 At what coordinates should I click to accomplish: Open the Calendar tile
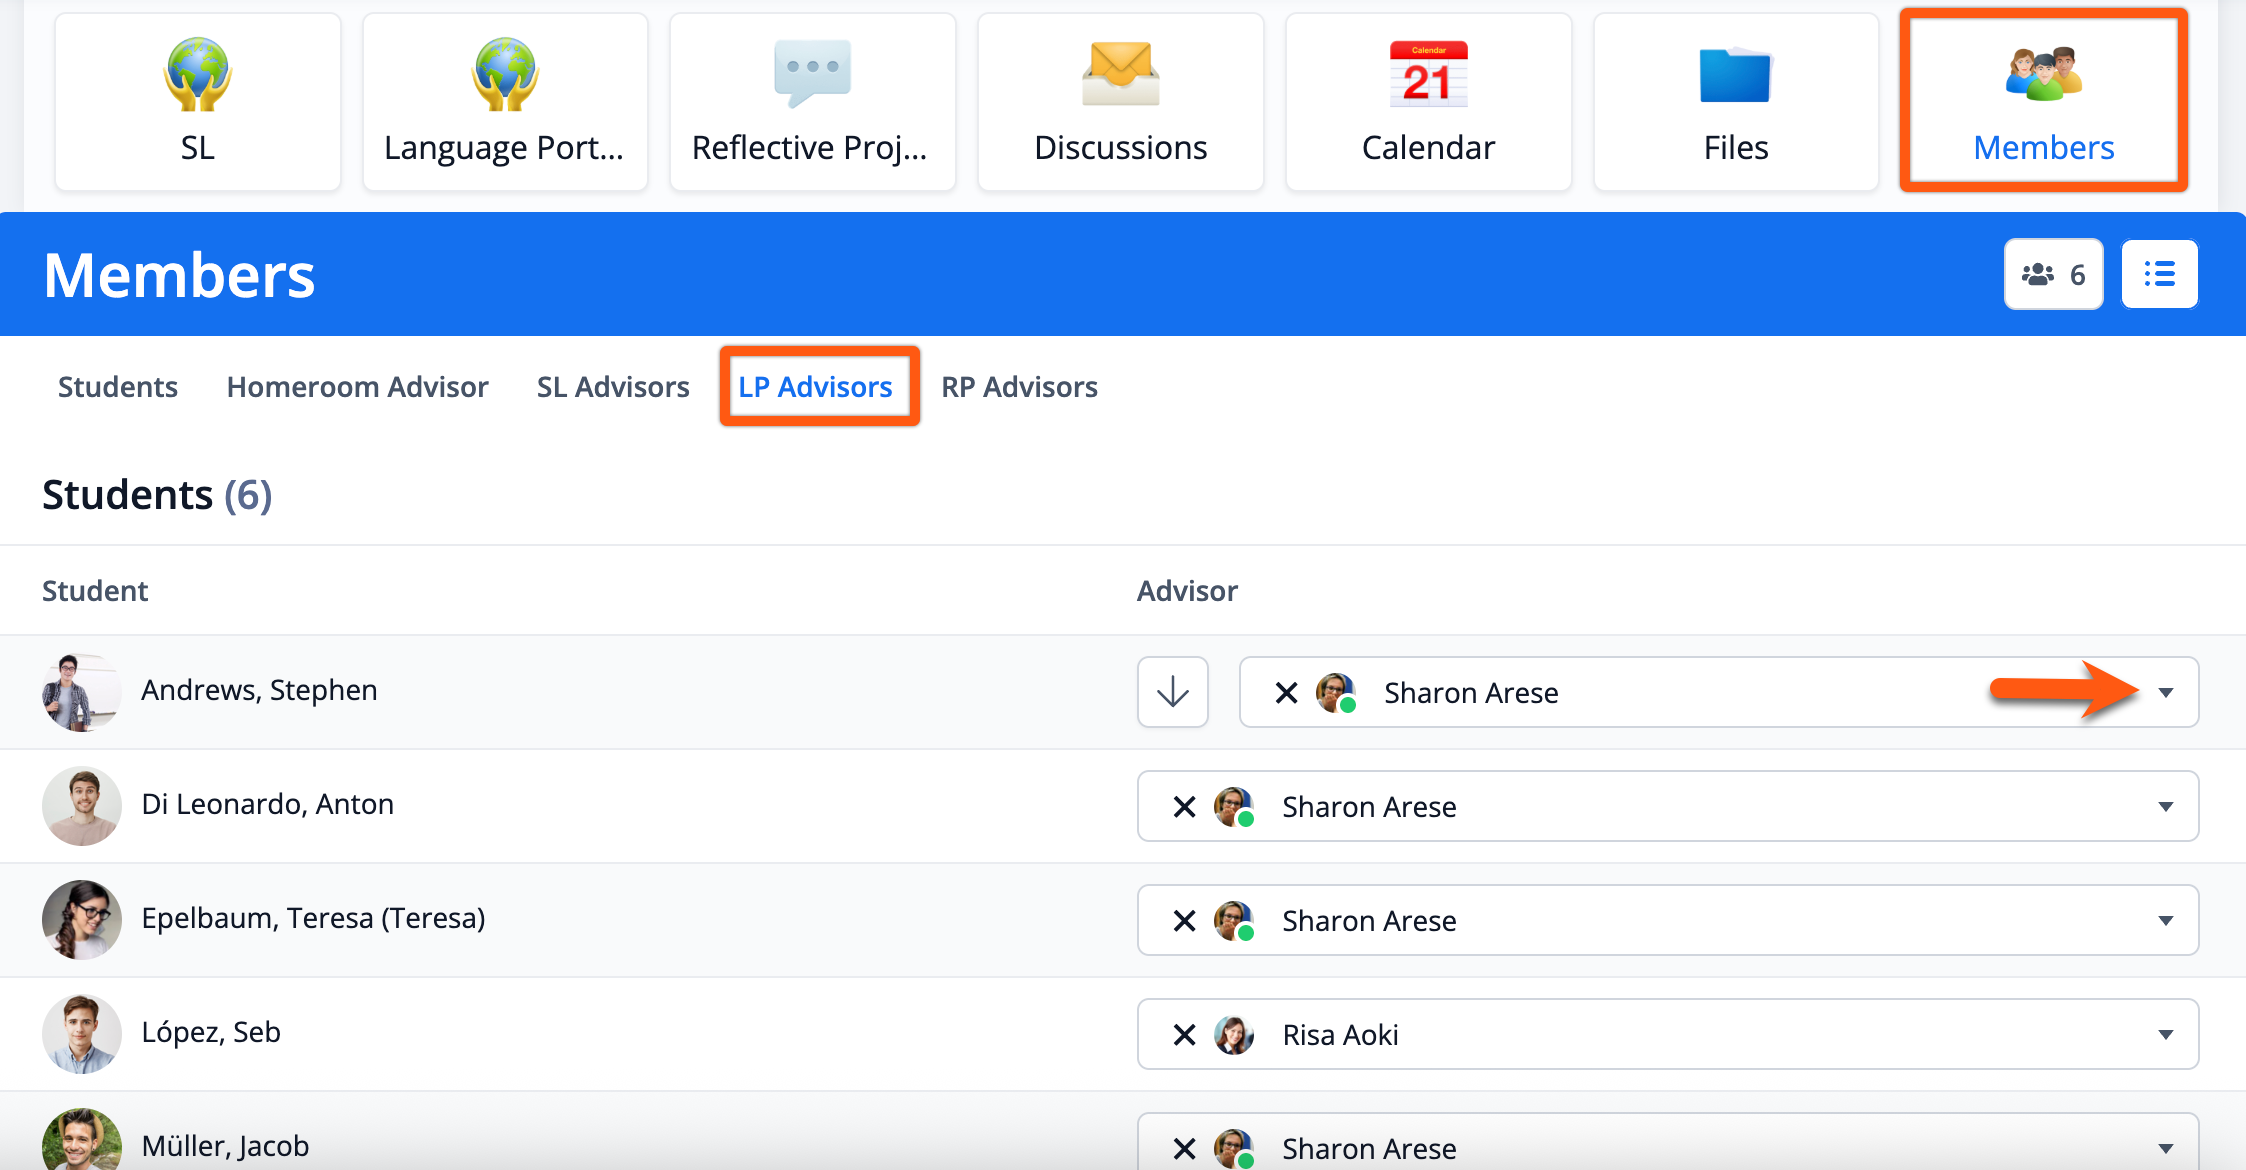[1428, 102]
